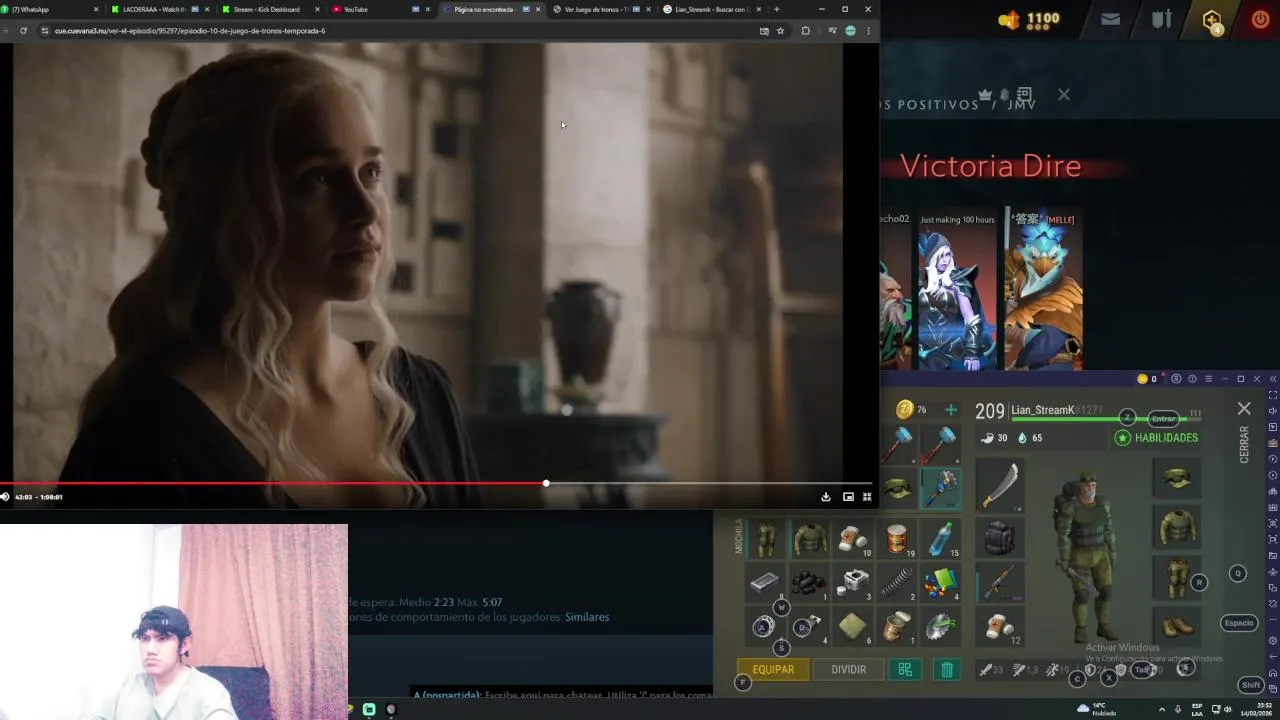Mute the video with the volume icon

tap(5, 497)
